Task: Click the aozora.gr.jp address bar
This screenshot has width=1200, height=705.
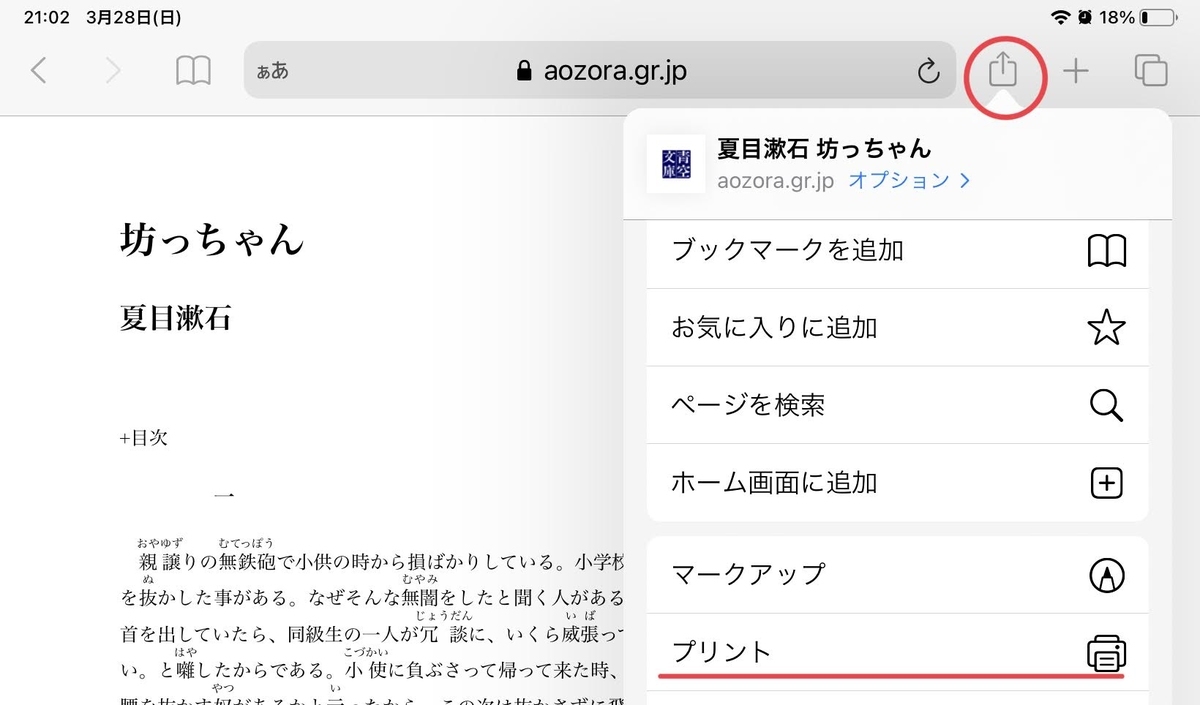Action: [x=599, y=70]
